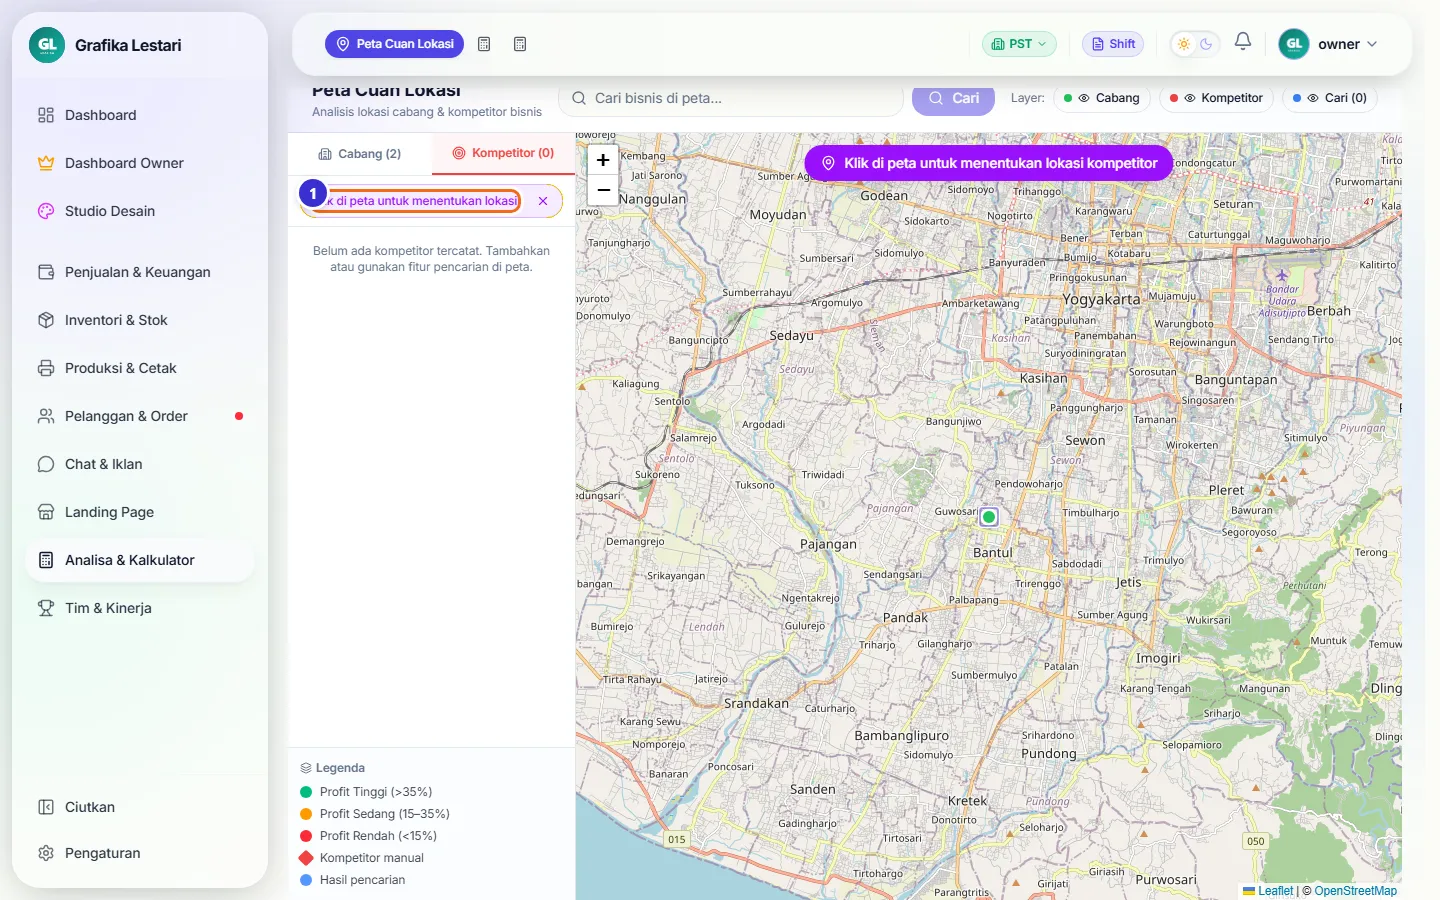
Task: Switch to the Cabang (2) tab
Action: [360, 154]
